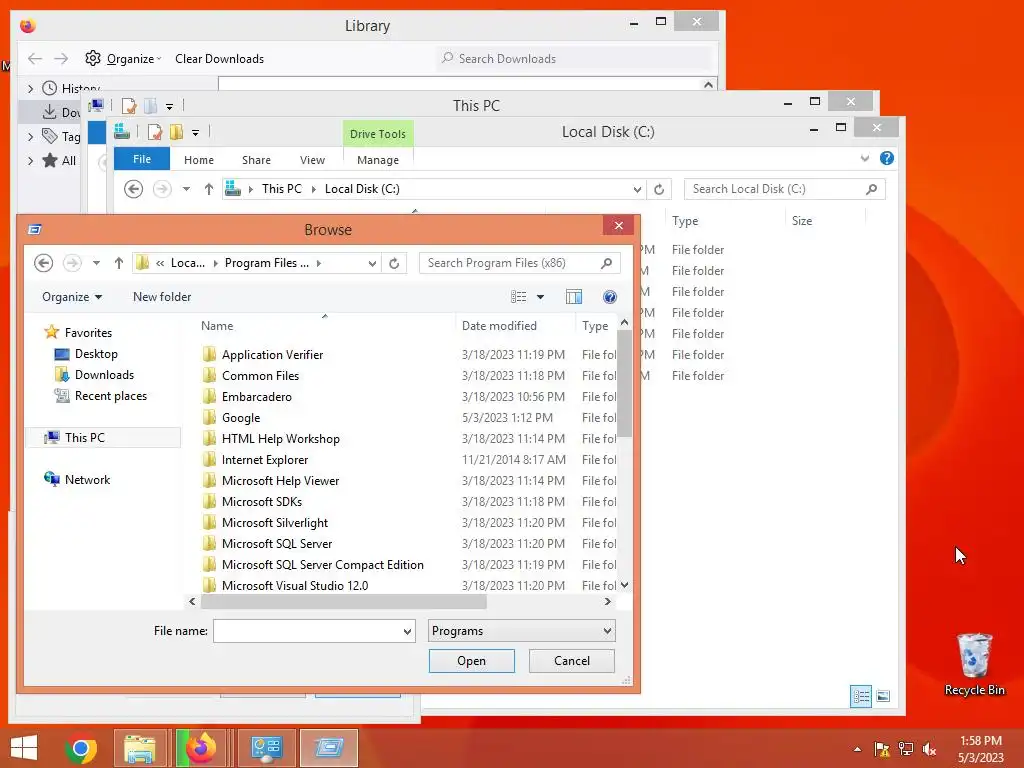This screenshot has width=1024, height=768.
Task: Click the Search Downloads field in Library
Action: click(575, 59)
